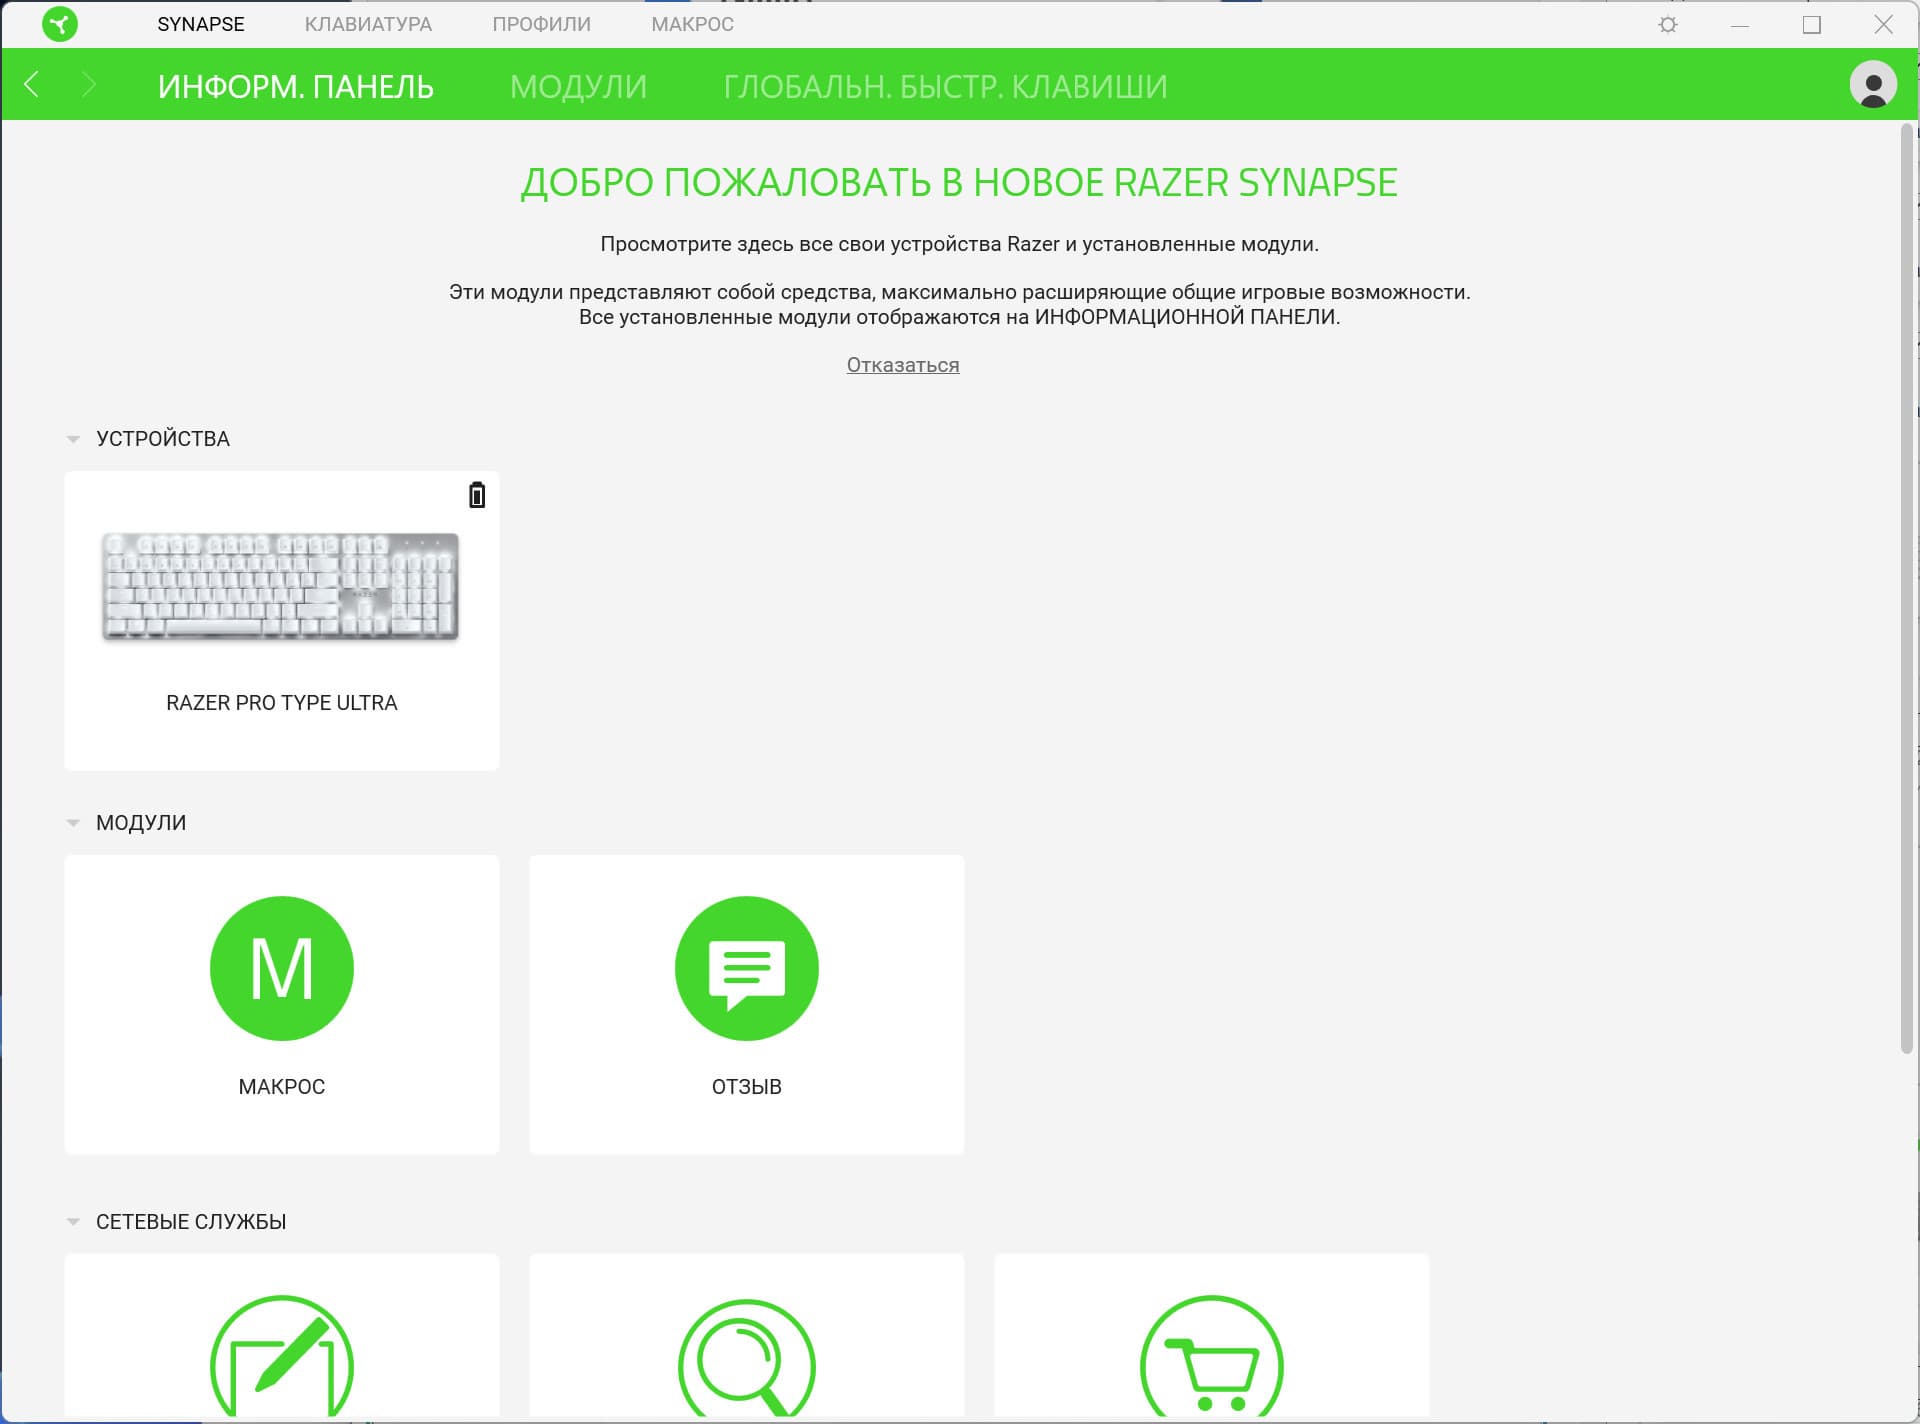Switch to the Модули green tab
The width and height of the screenshot is (1920, 1424).
[x=578, y=86]
